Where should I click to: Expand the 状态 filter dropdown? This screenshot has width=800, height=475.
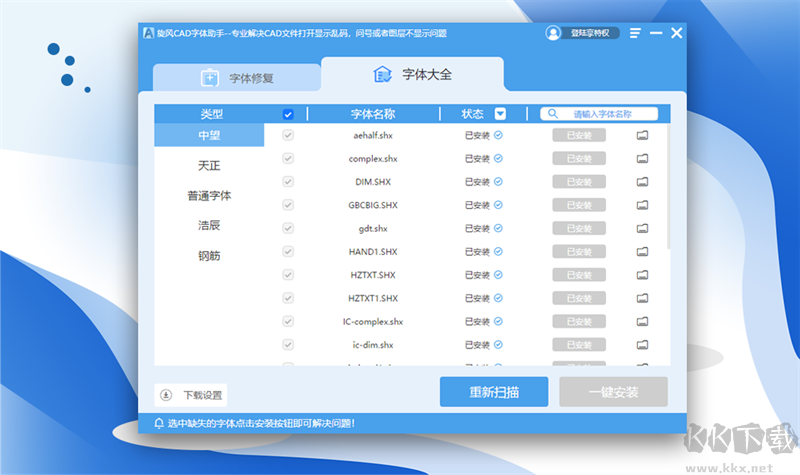(x=500, y=114)
